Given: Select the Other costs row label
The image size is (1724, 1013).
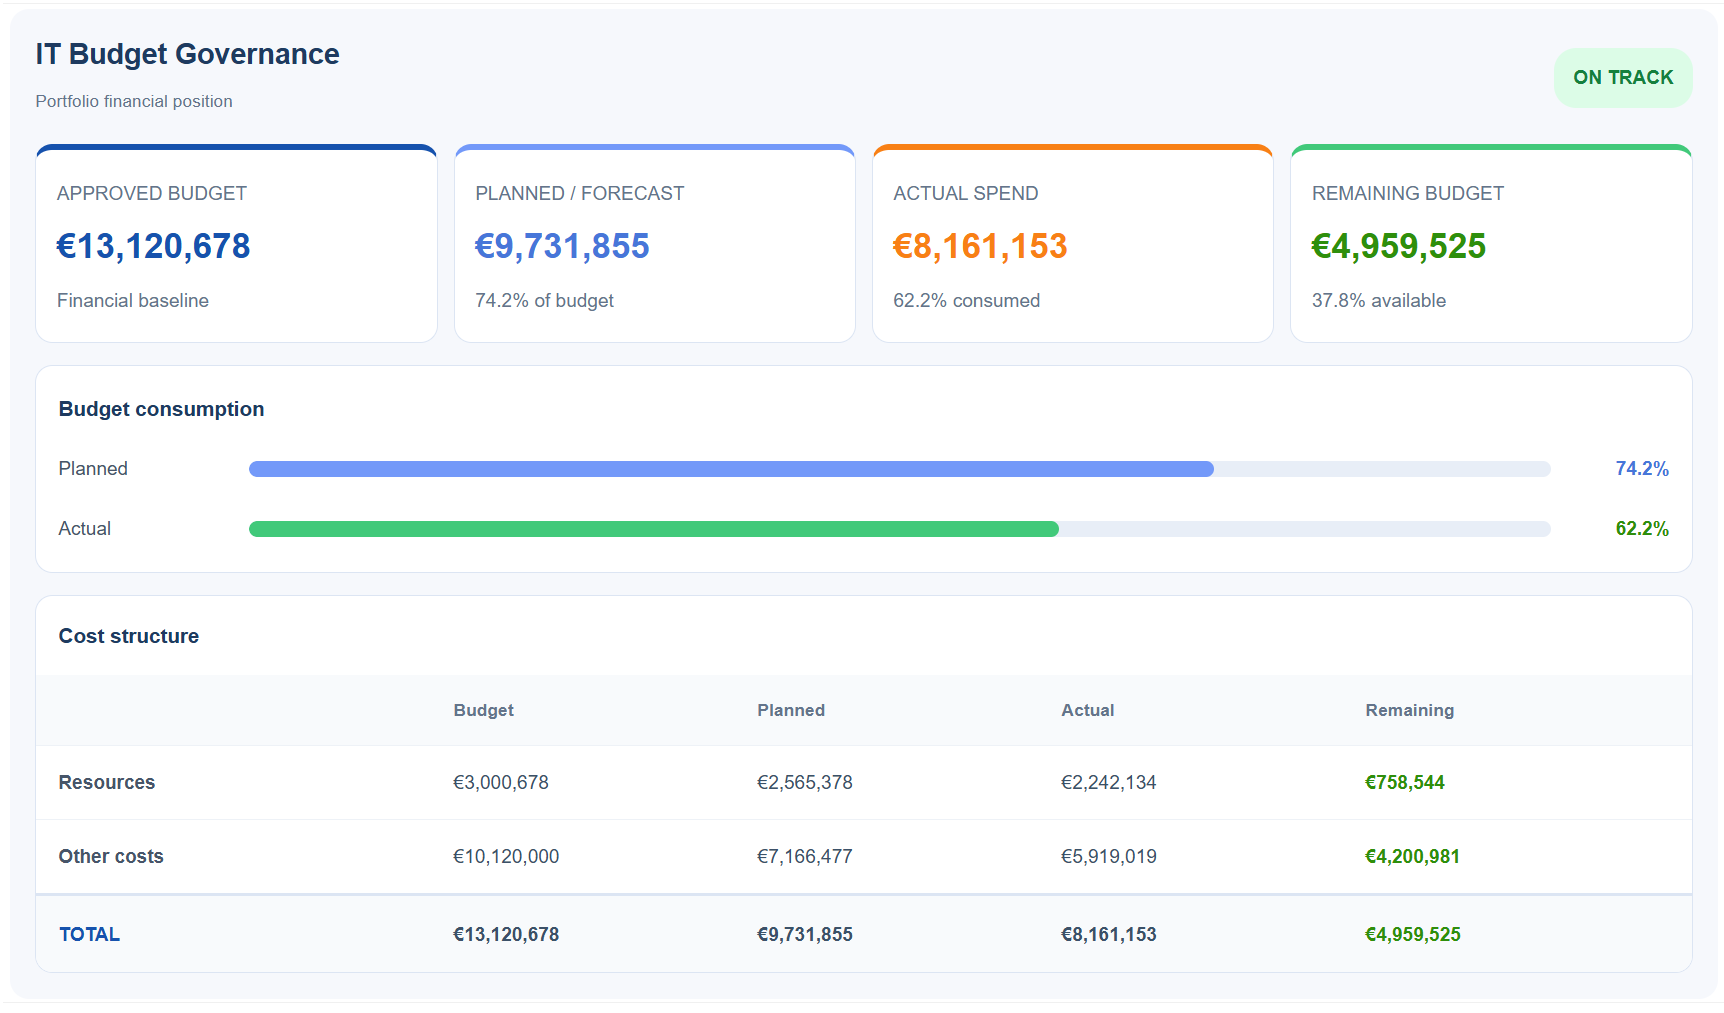Looking at the screenshot, I should [x=110, y=856].
